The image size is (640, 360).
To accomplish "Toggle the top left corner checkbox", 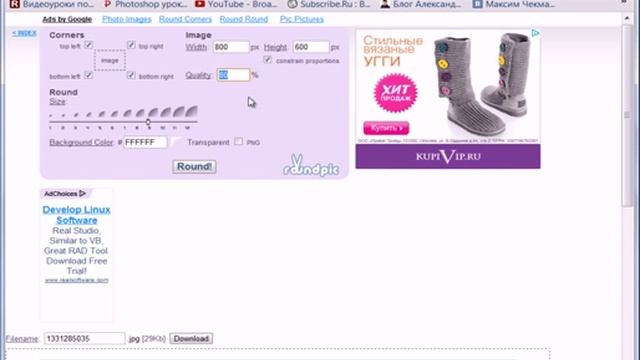I will pos(89,45).
